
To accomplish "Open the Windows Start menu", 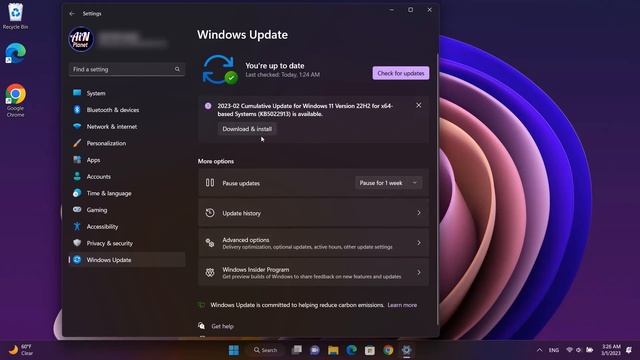I will tap(234, 350).
